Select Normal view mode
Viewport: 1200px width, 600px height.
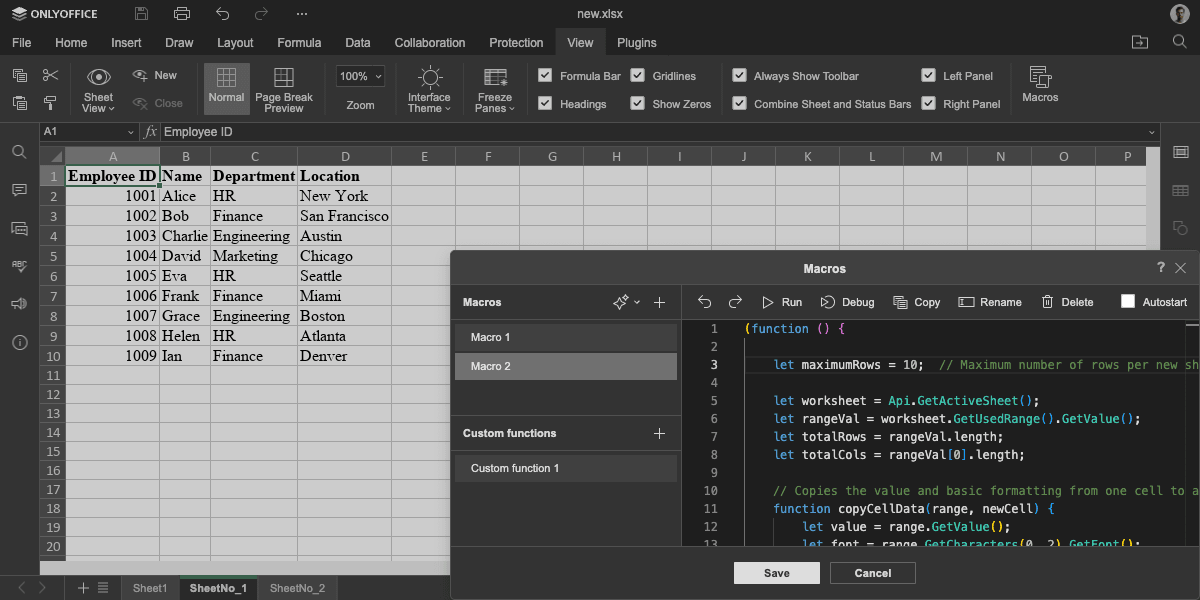point(226,88)
